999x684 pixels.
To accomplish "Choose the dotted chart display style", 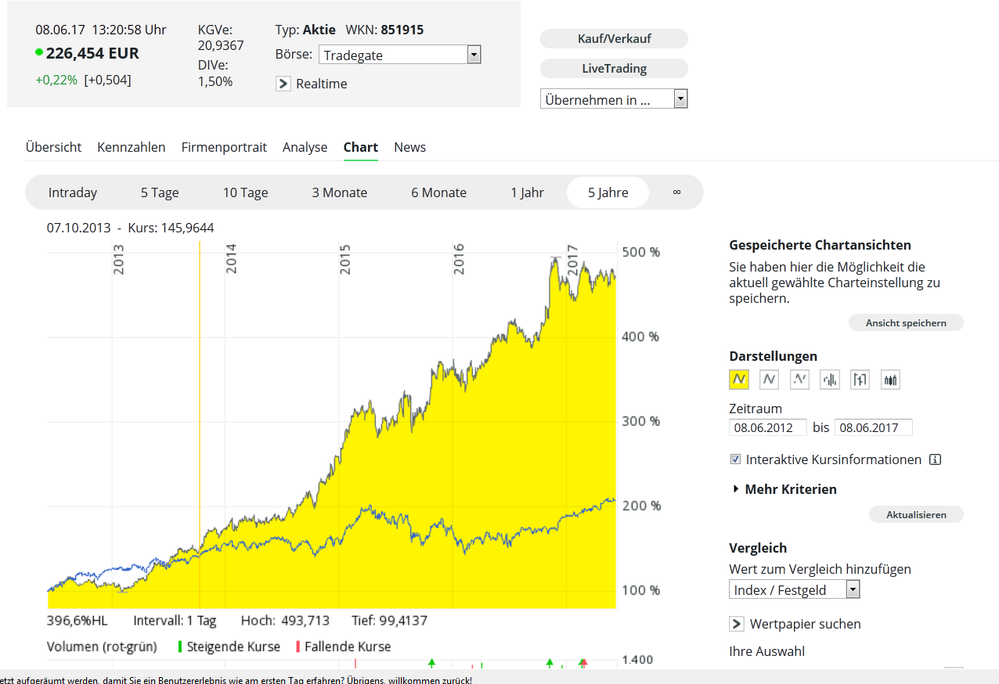I will 799,379.
